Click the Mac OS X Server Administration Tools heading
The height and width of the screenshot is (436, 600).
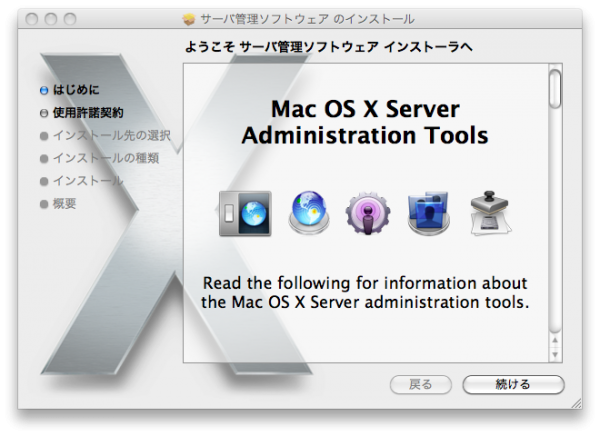click(365, 122)
